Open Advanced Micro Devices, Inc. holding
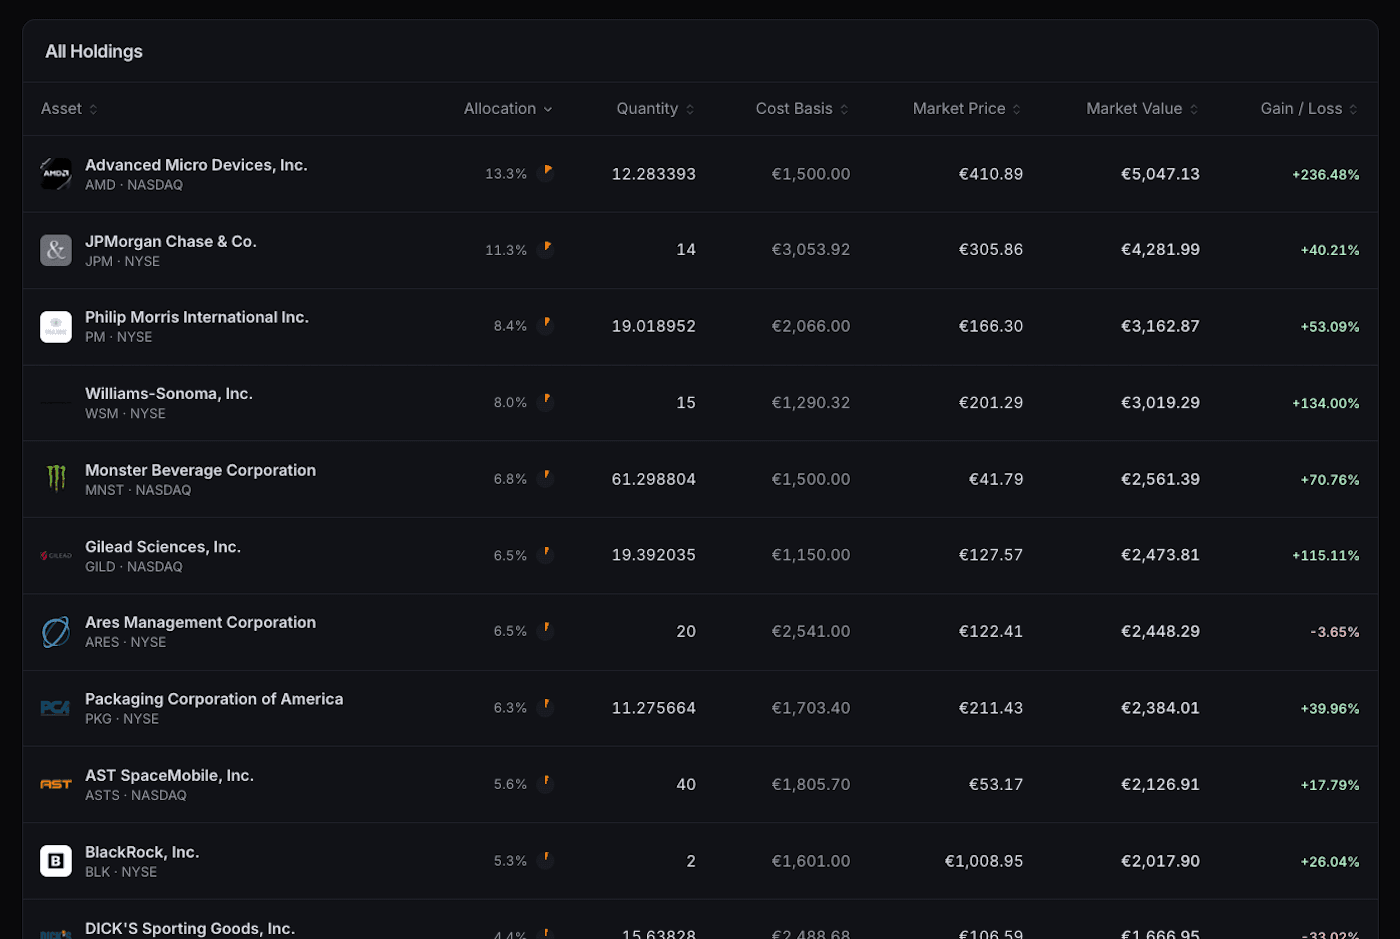The image size is (1400, 939). coord(700,174)
